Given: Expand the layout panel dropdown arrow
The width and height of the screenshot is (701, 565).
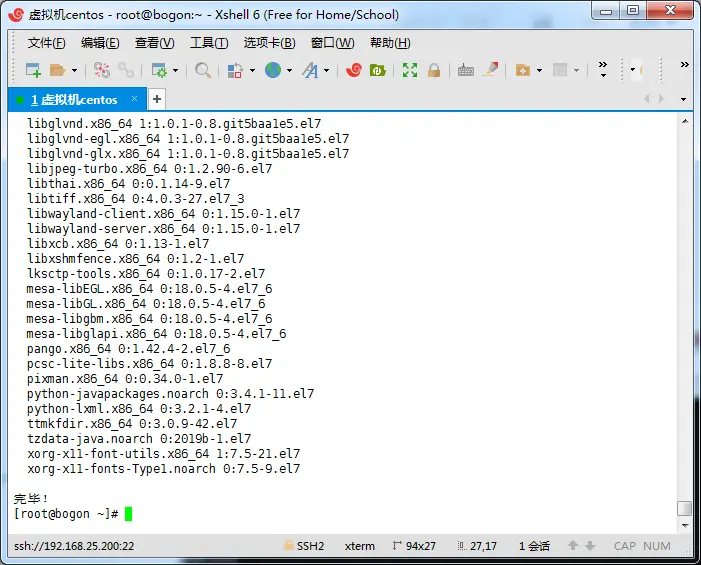Looking at the screenshot, I should coord(576,70).
